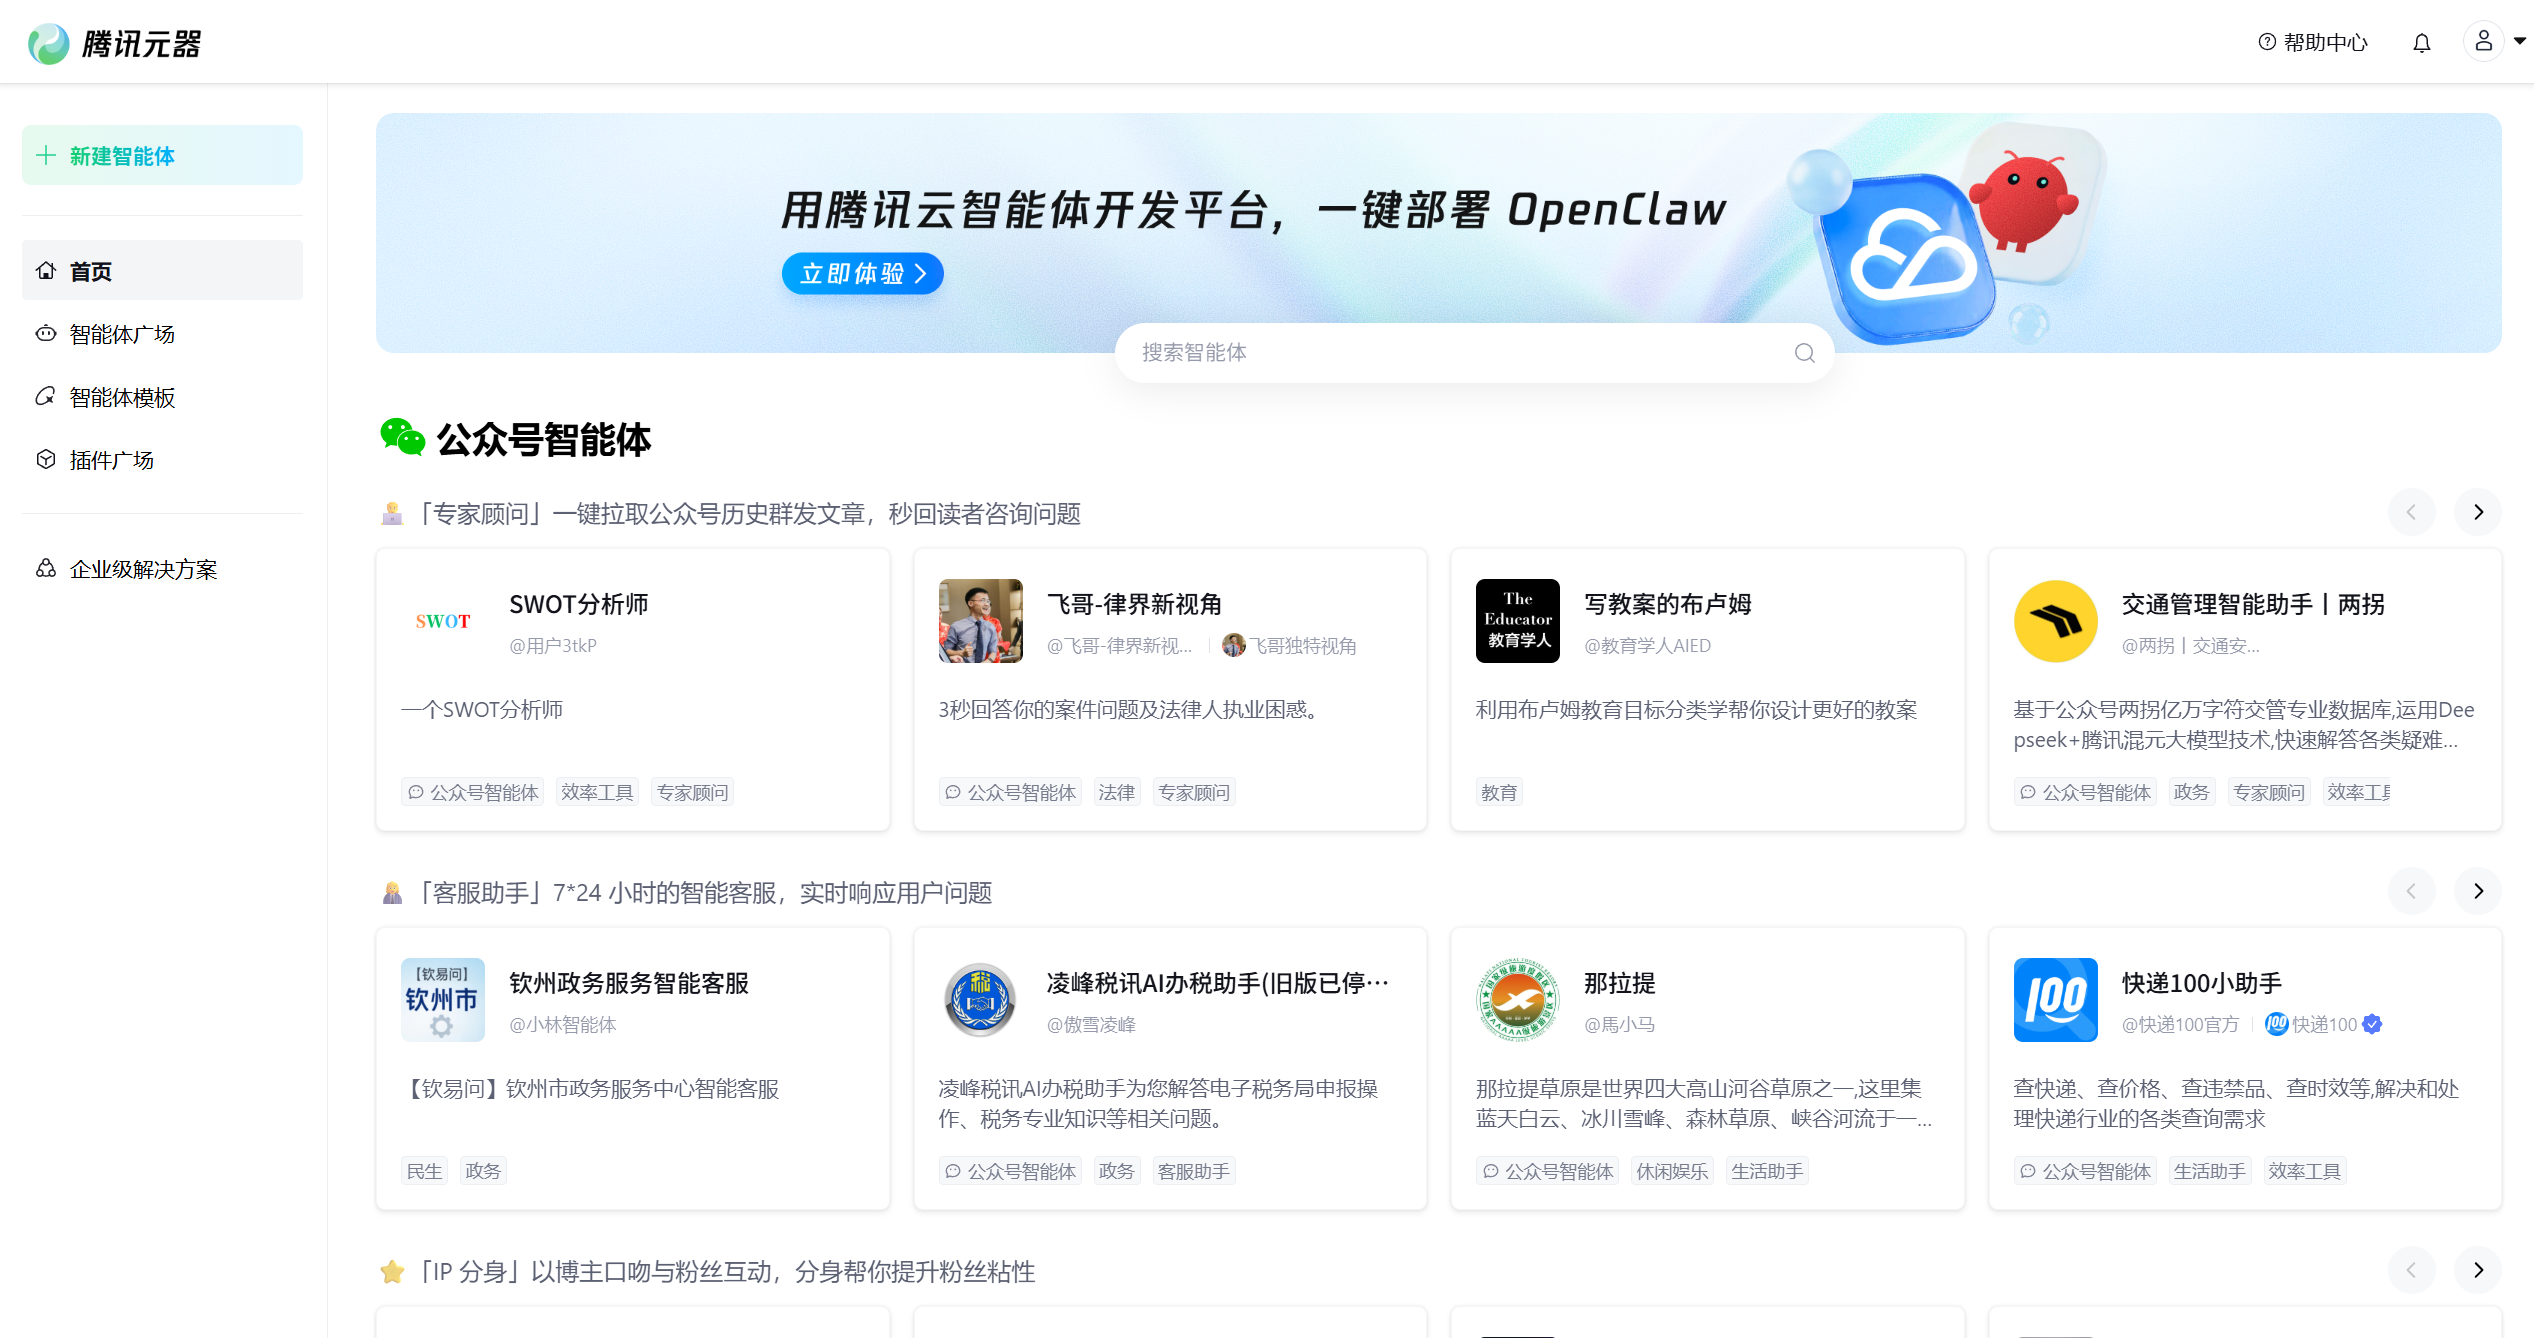
Task: Open 钦州政务服务智能客服 card title
Action: tap(629, 983)
